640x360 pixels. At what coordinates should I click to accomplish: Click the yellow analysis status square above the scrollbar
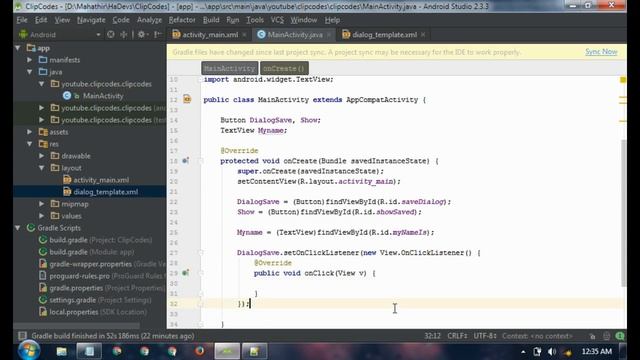(623, 80)
